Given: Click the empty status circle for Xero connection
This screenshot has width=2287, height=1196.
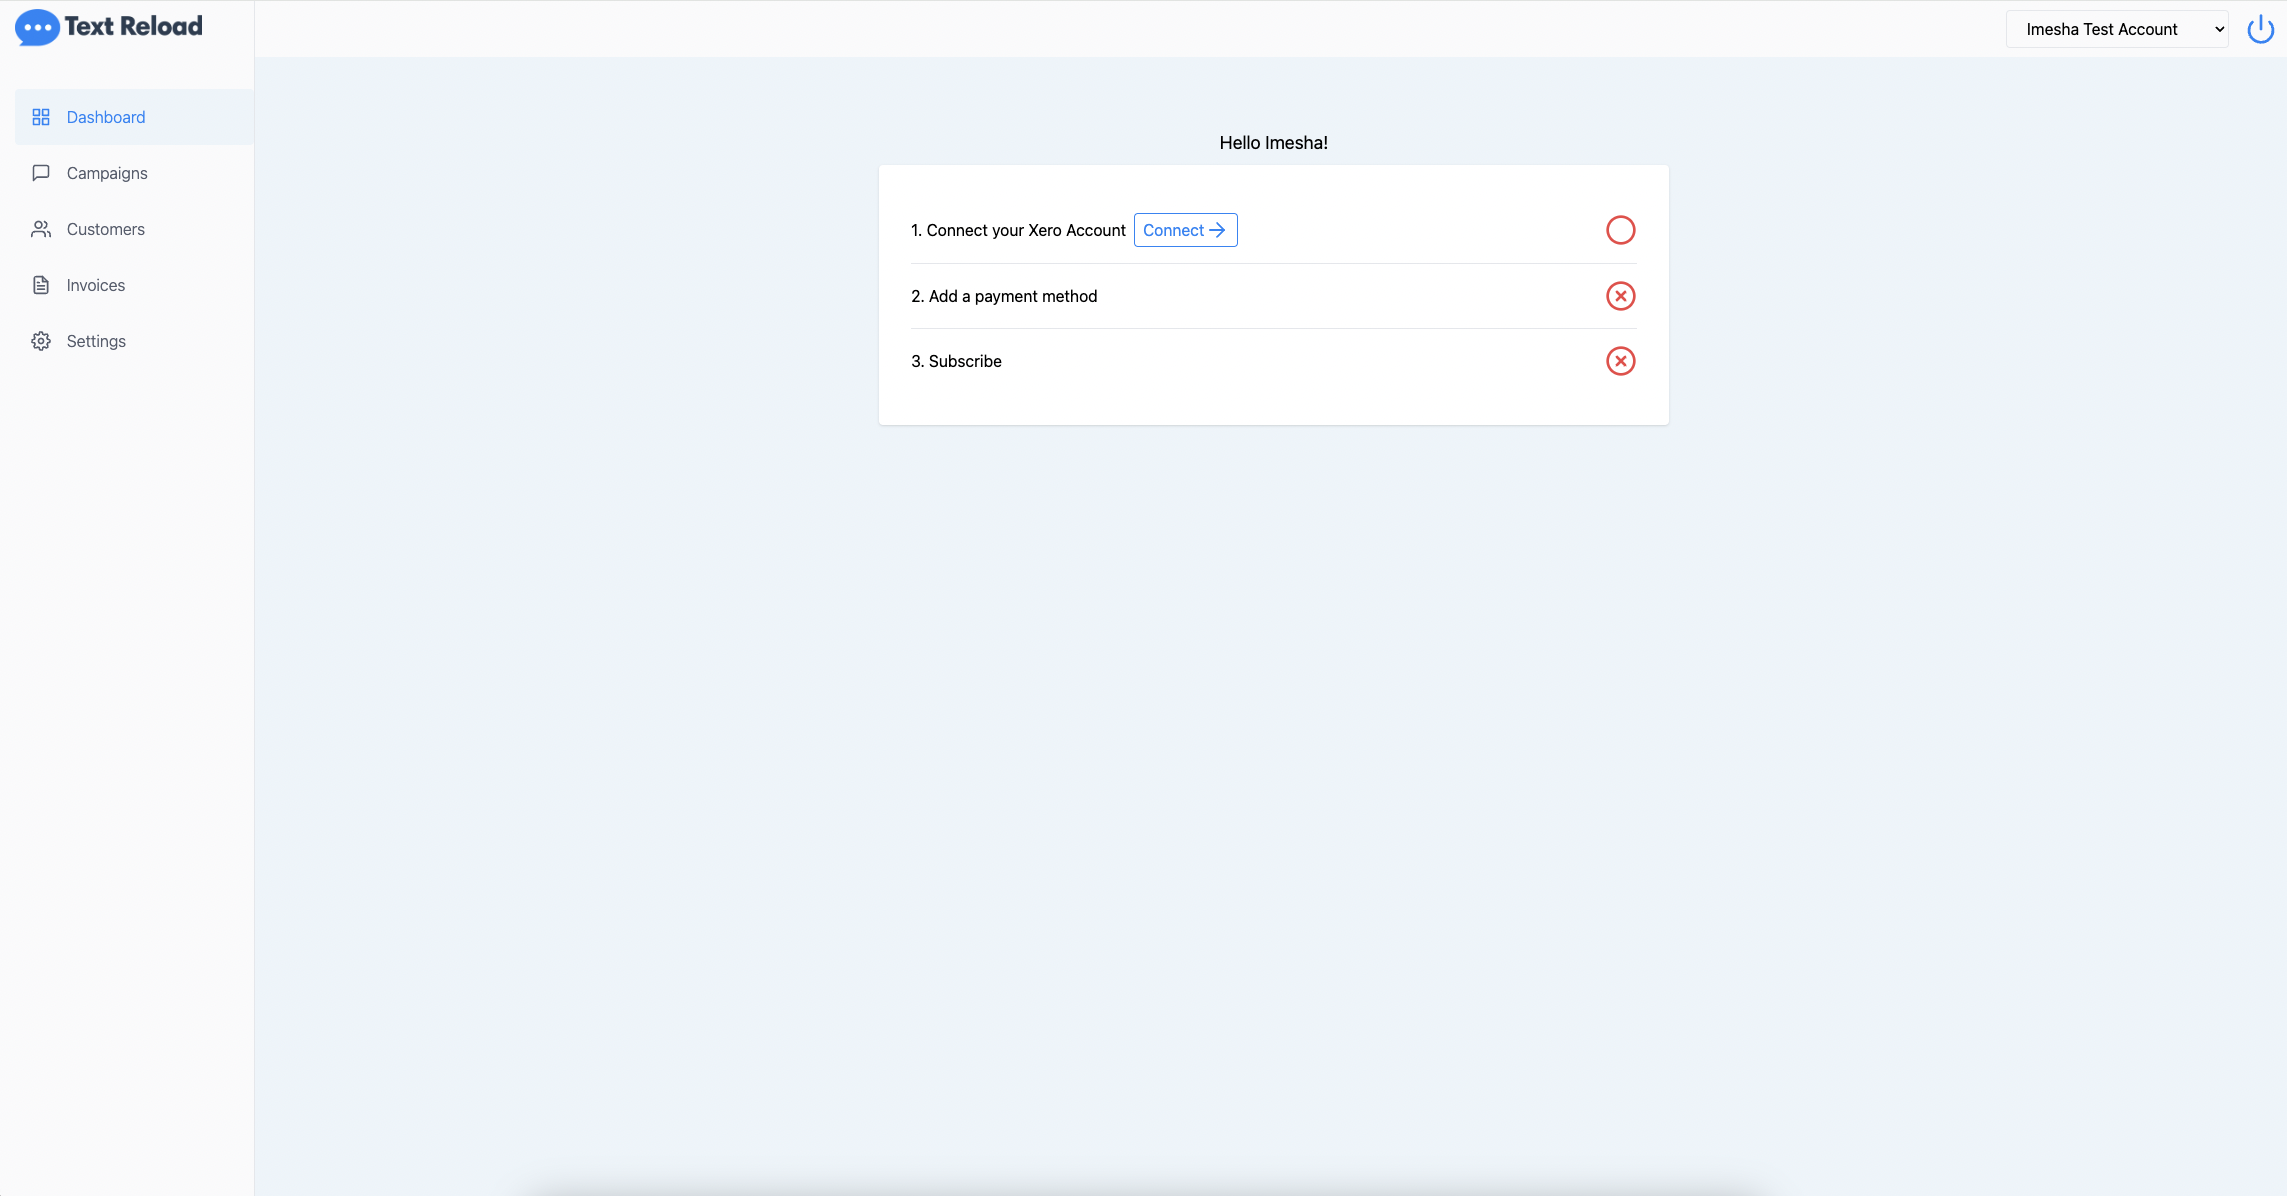Looking at the screenshot, I should (1621, 230).
